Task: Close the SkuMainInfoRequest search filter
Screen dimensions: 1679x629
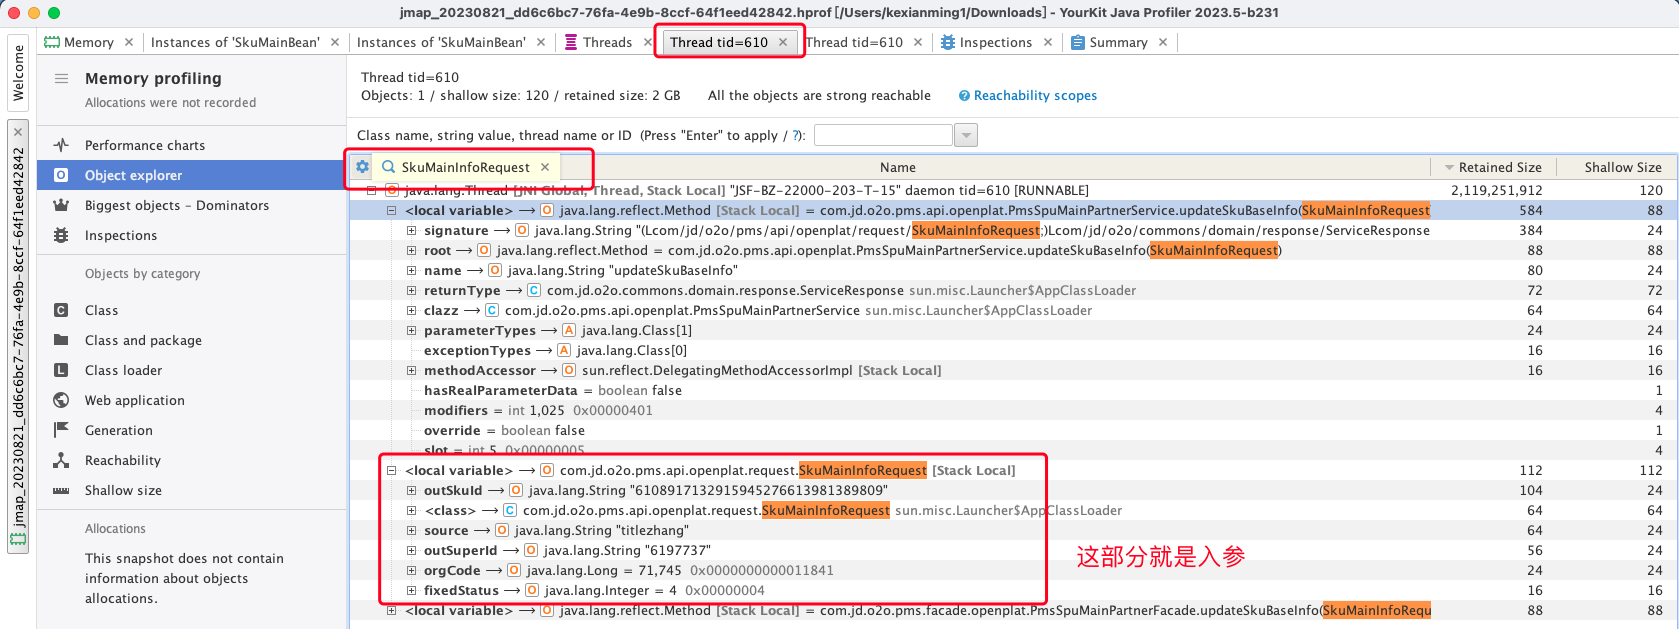Action: click(545, 167)
